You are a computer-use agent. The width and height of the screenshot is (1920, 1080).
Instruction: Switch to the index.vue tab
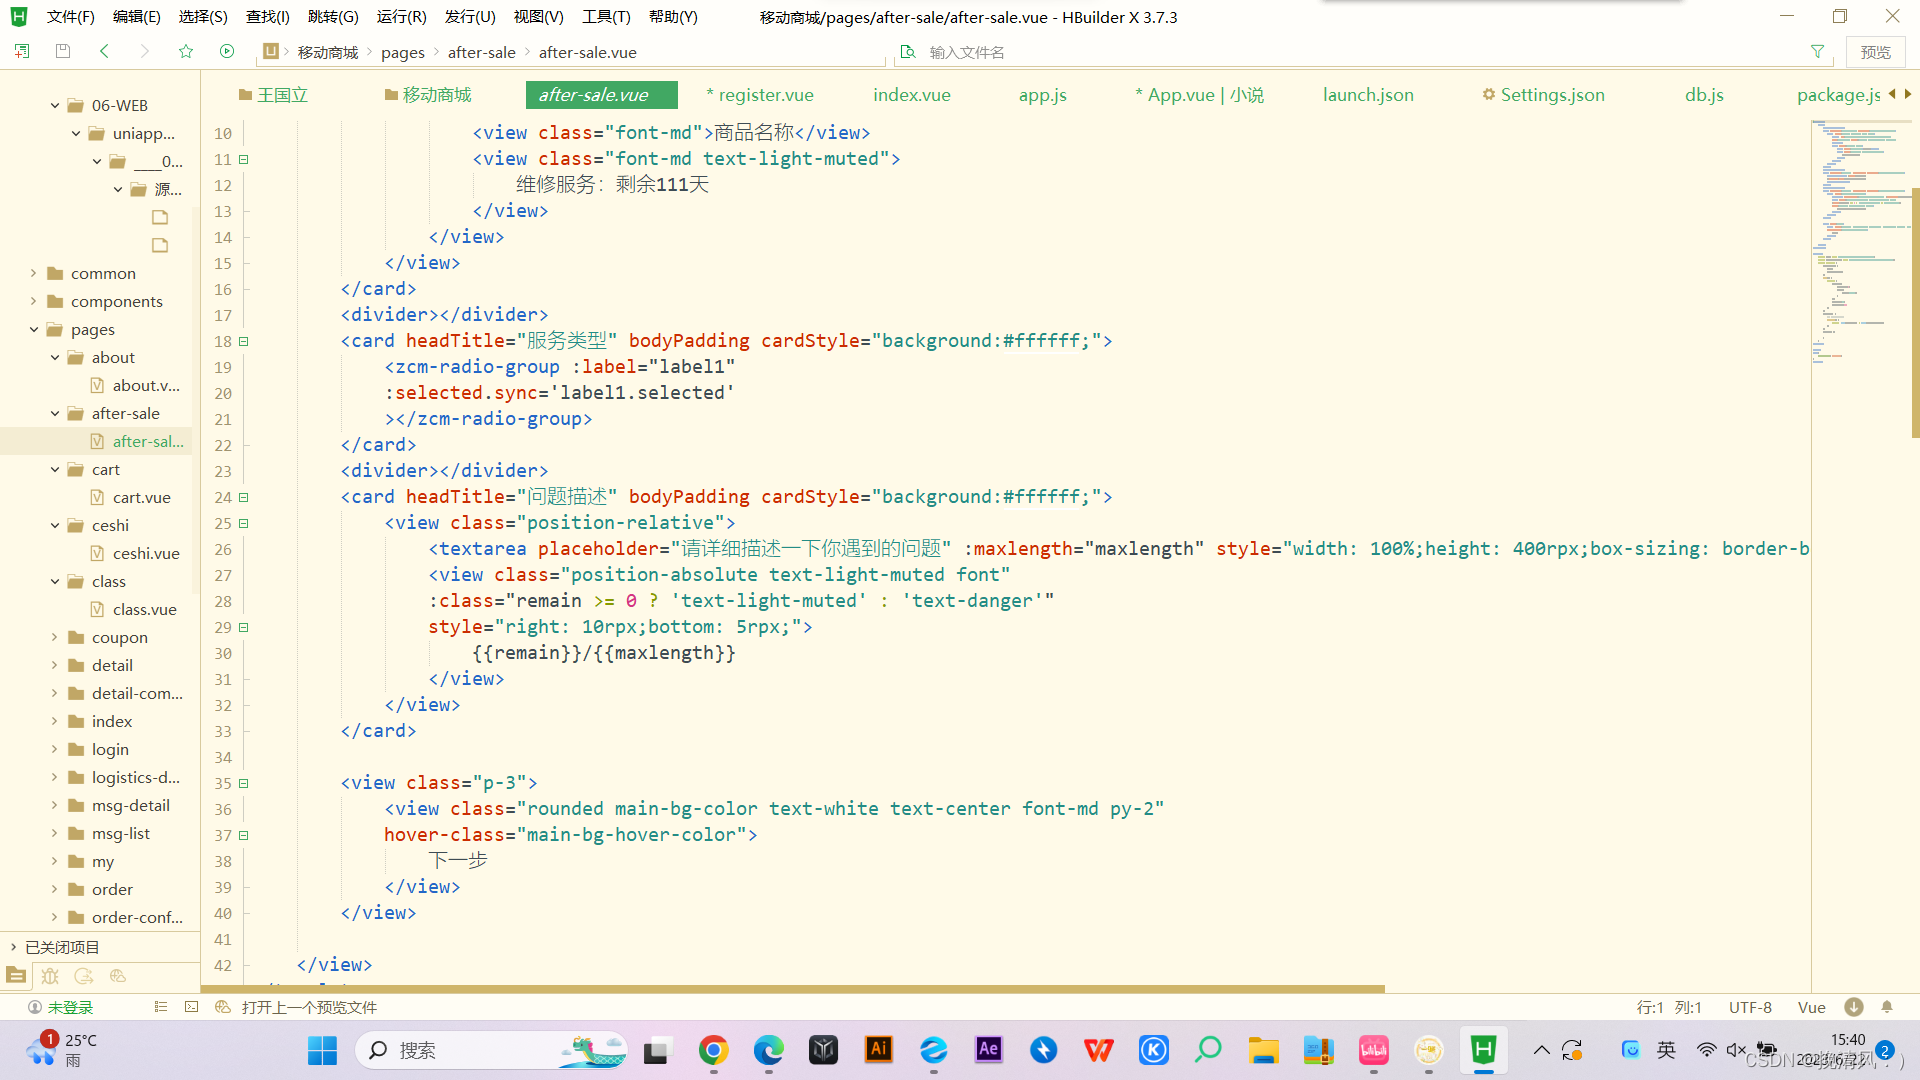[911, 95]
